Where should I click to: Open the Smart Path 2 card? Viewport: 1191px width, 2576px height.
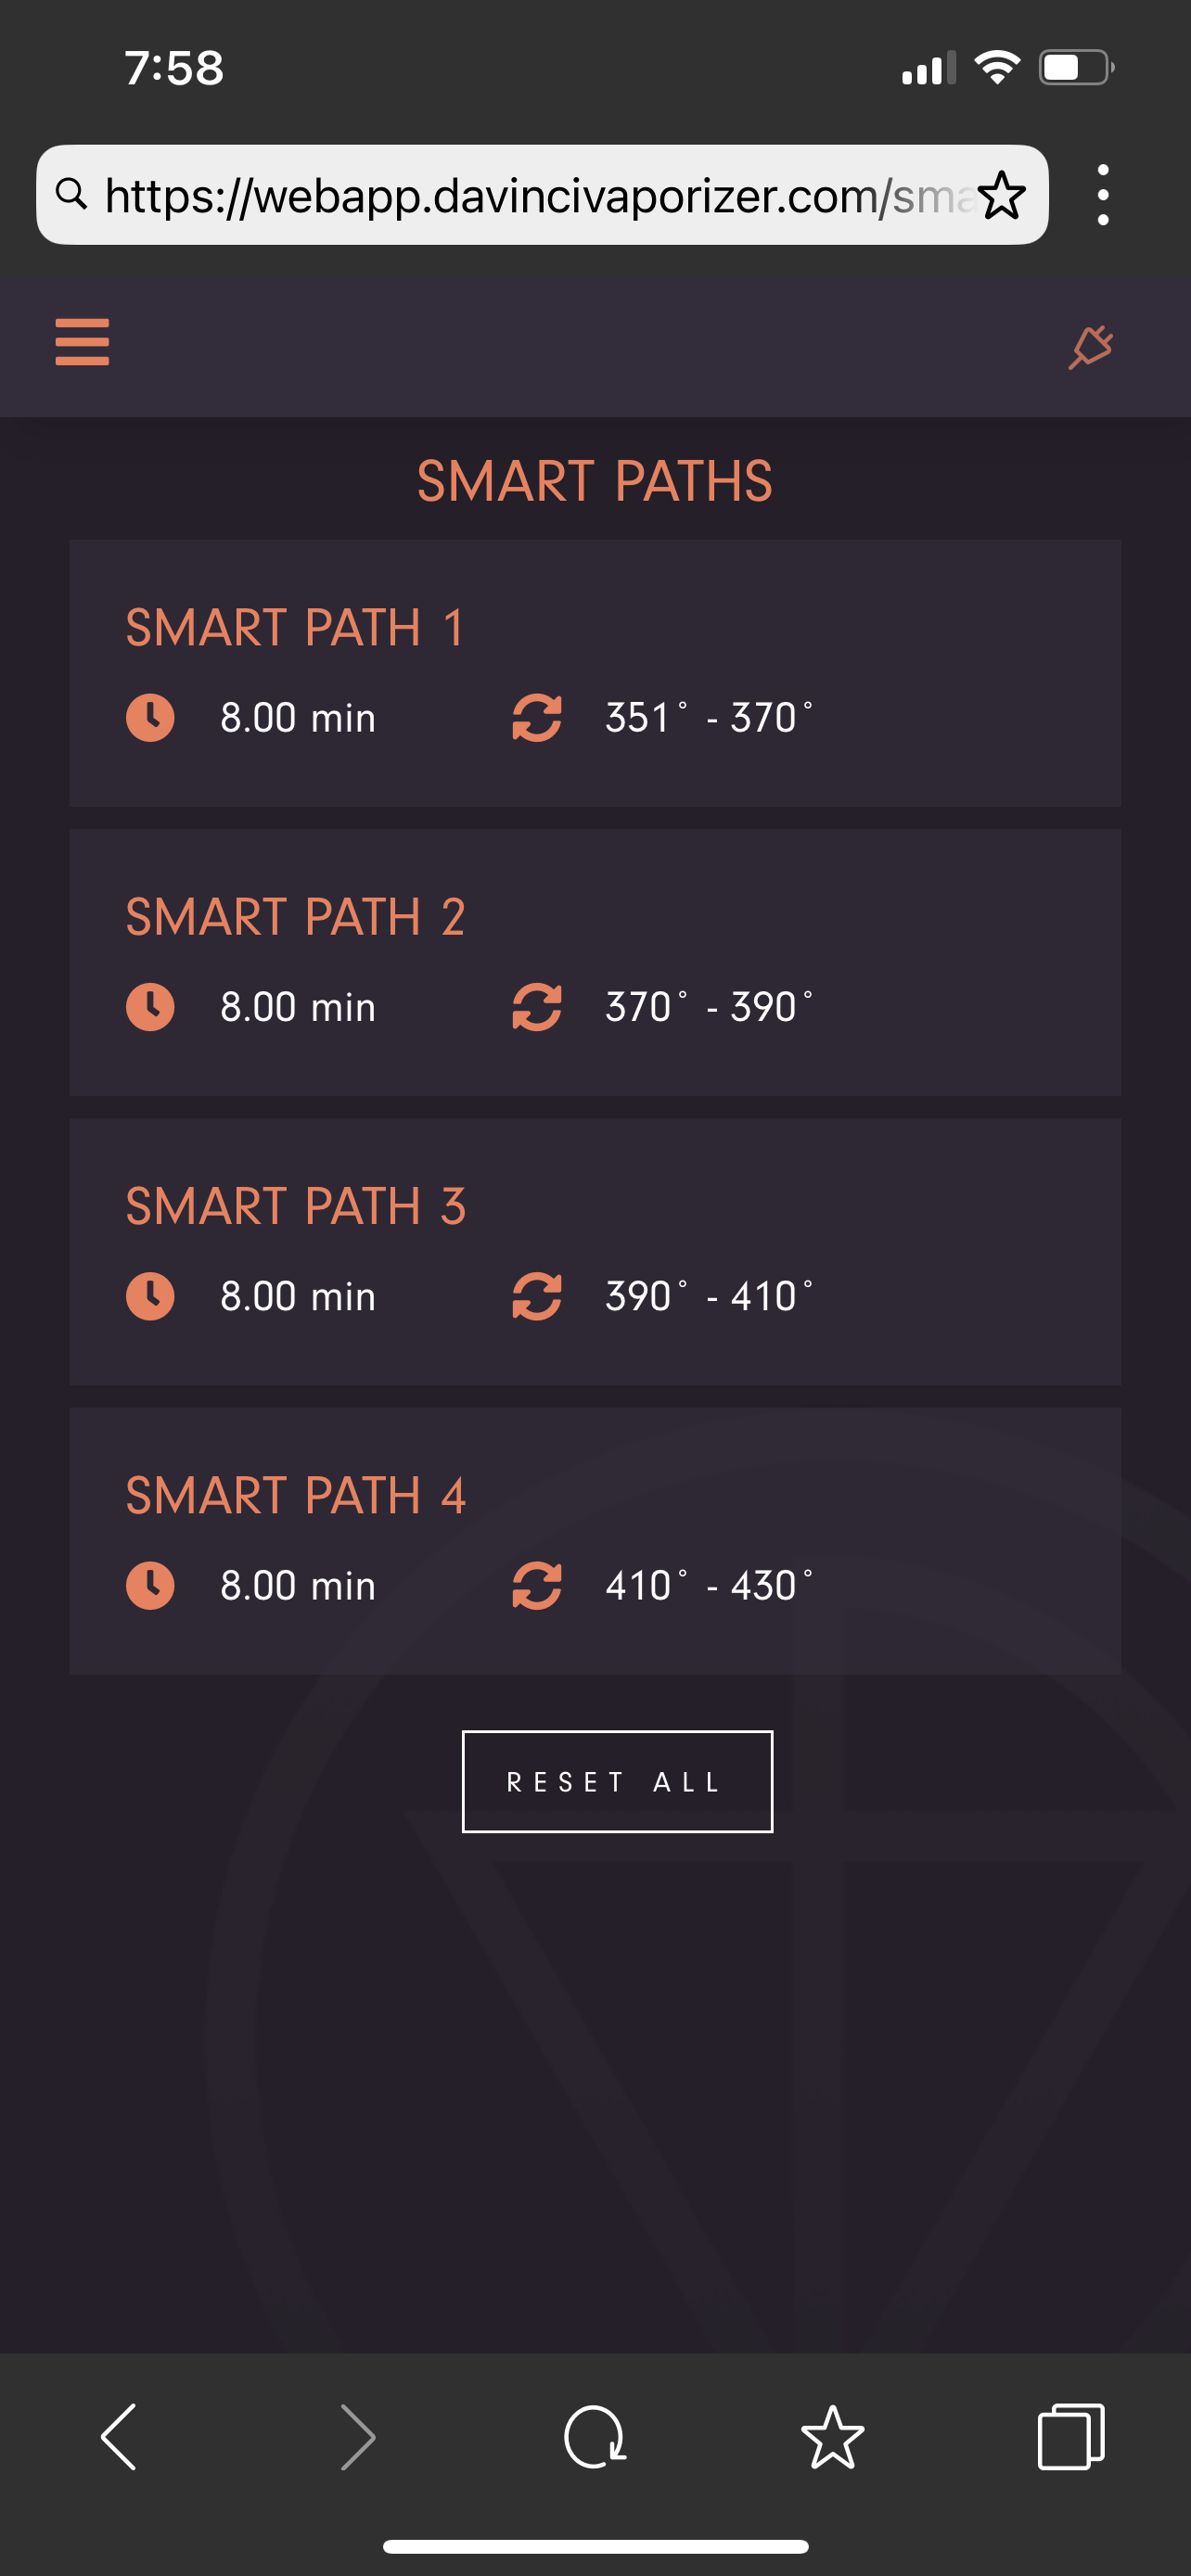pyautogui.click(x=595, y=962)
